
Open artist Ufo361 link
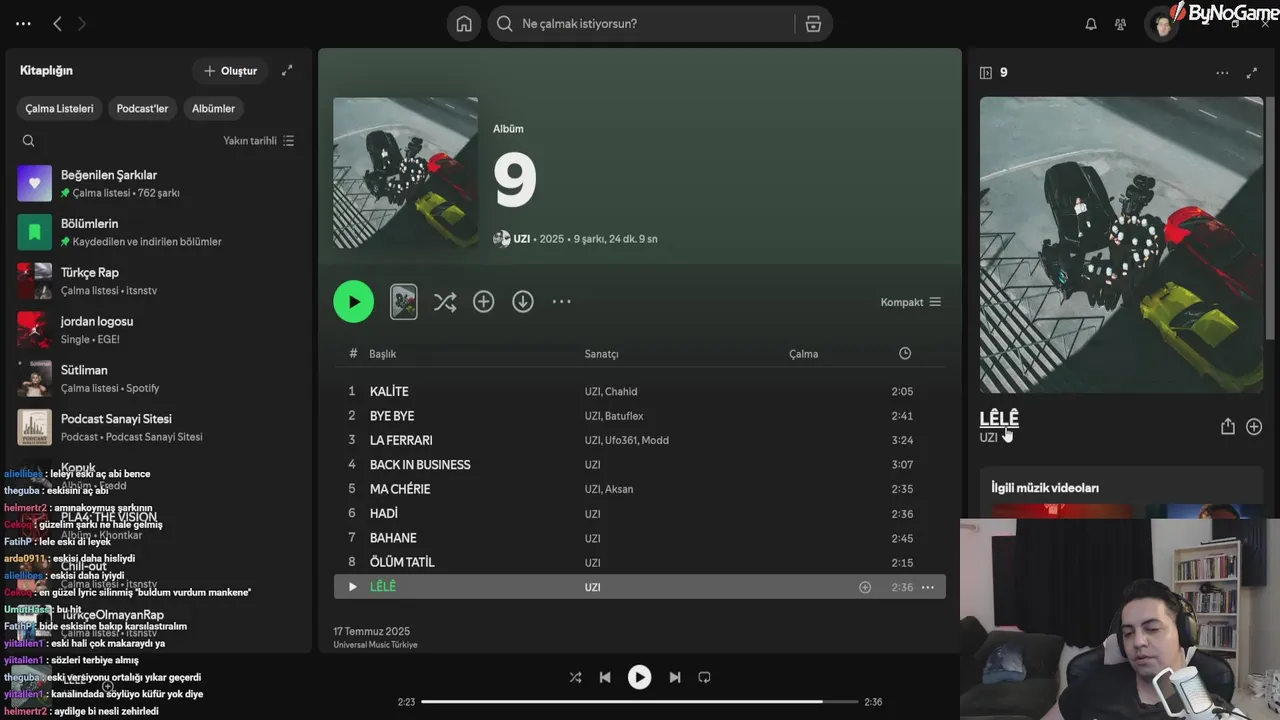(x=621, y=440)
